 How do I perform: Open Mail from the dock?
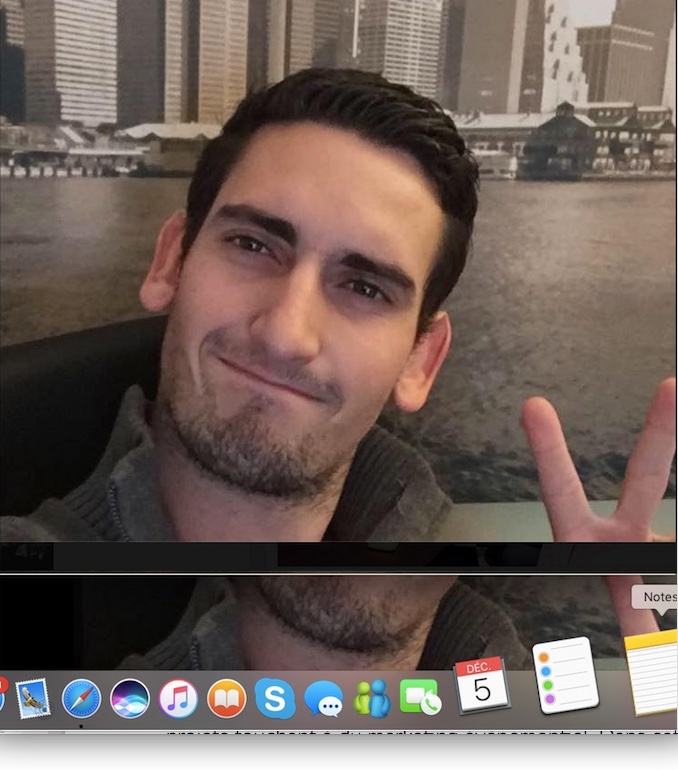[33, 698]
